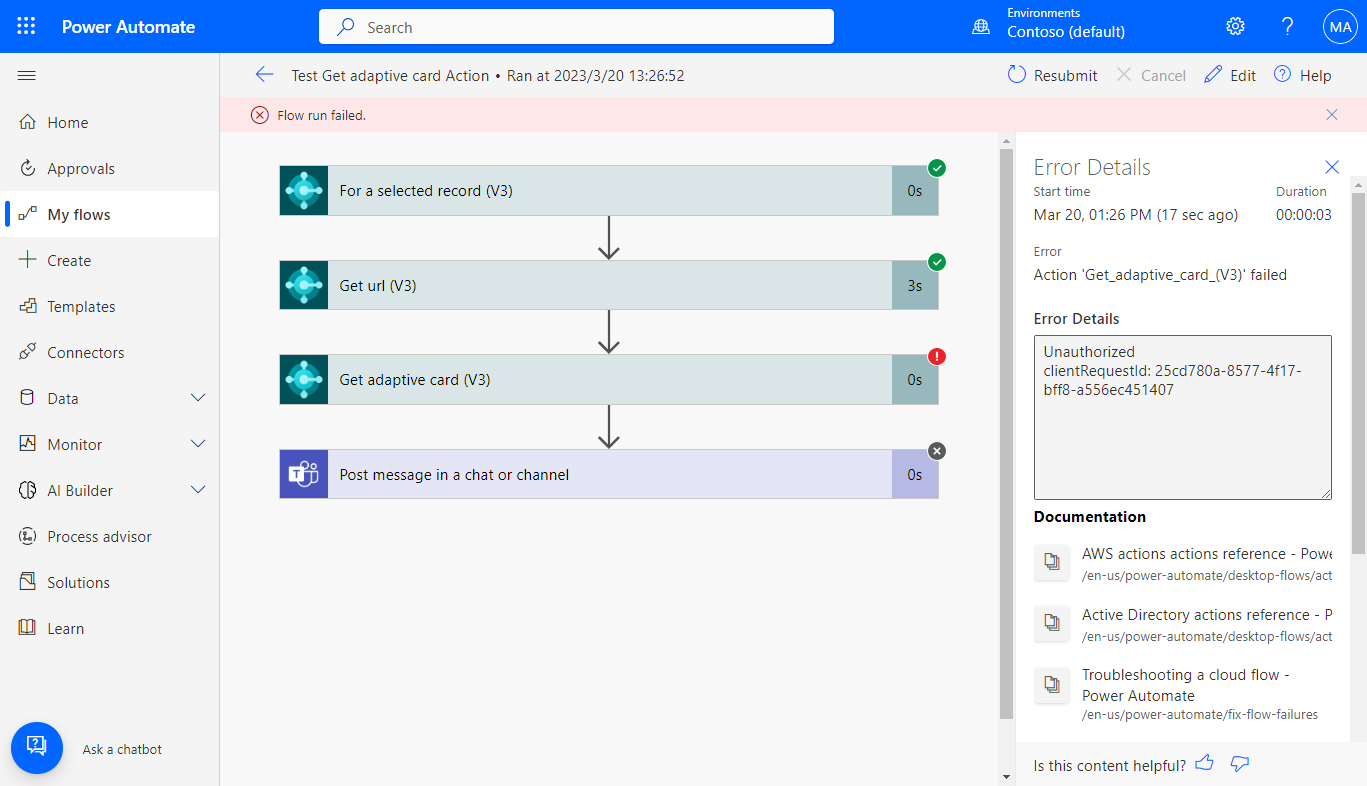Screen dimensions: 1367x786
Task: Expand the AI Builder chevron
Action: click(198, 490)
